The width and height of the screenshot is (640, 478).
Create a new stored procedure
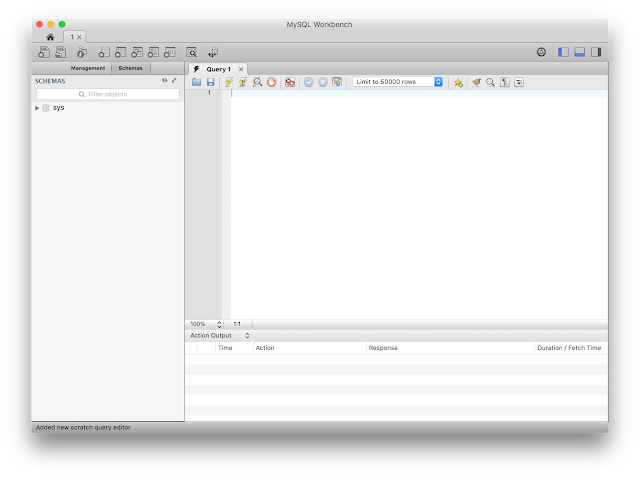(x=153, y=52)
